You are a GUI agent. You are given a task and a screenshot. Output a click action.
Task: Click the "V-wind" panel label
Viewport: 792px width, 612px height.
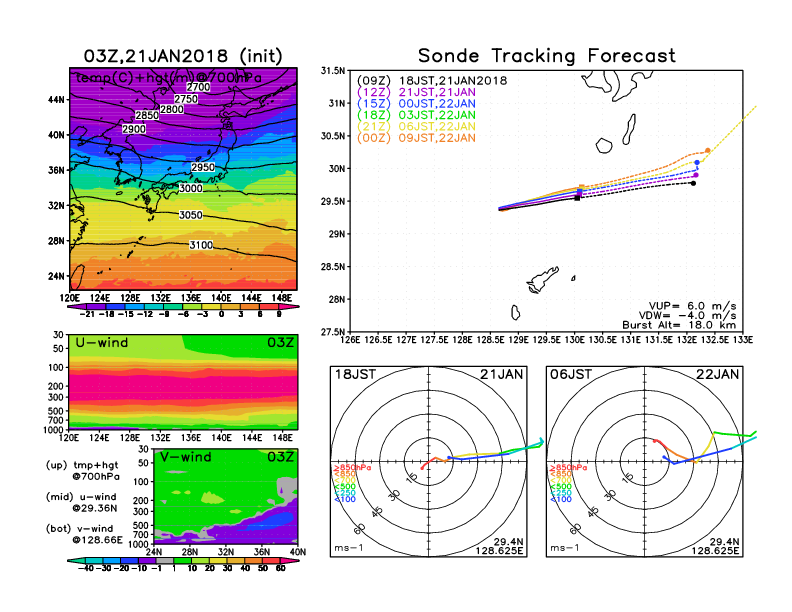185,457
